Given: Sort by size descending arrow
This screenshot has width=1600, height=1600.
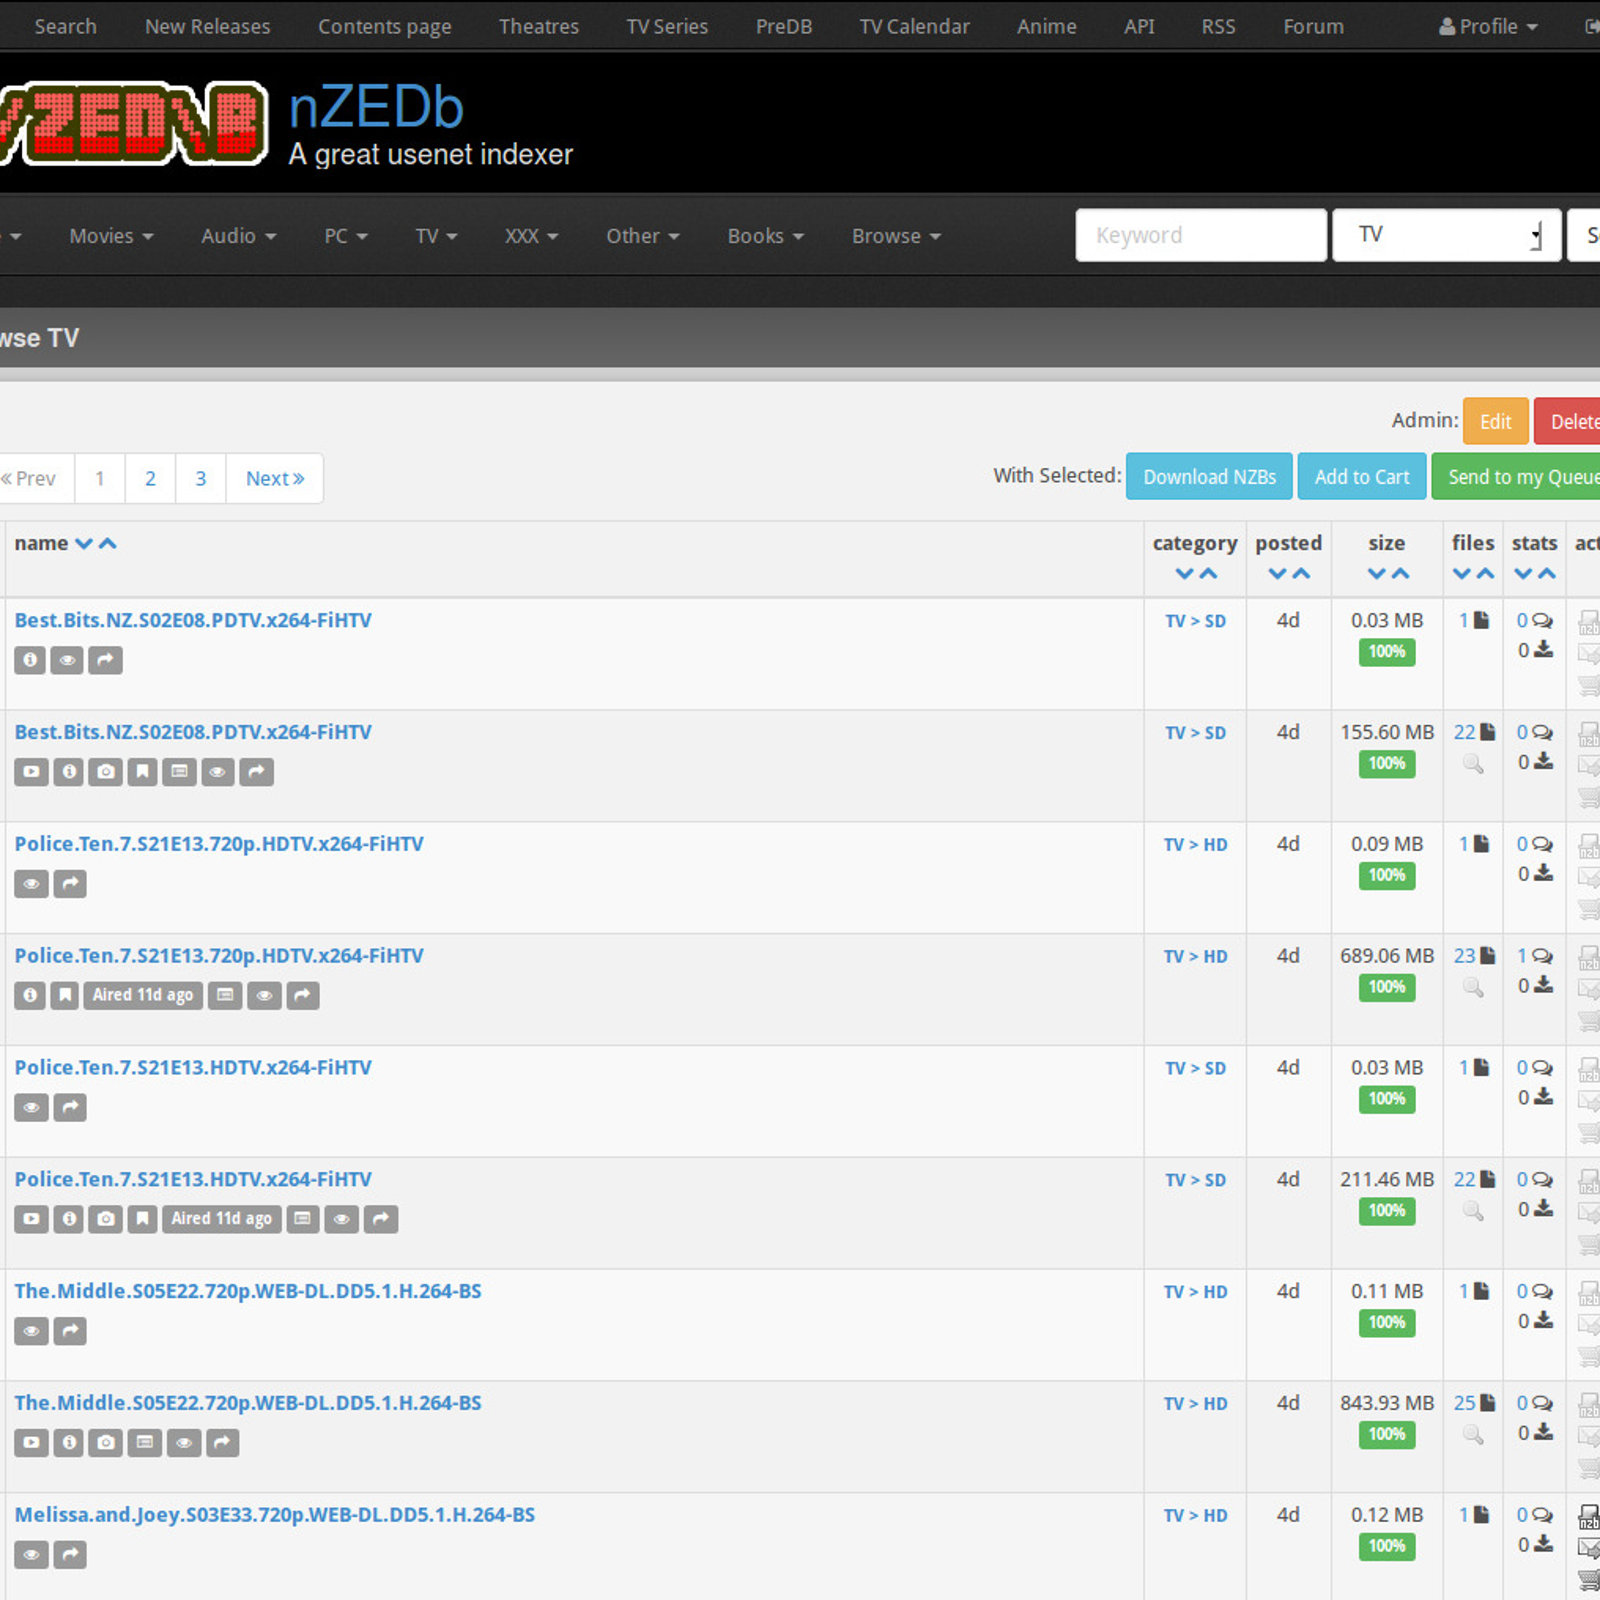Looking at the screenshot, I should tap(1376, 574).
